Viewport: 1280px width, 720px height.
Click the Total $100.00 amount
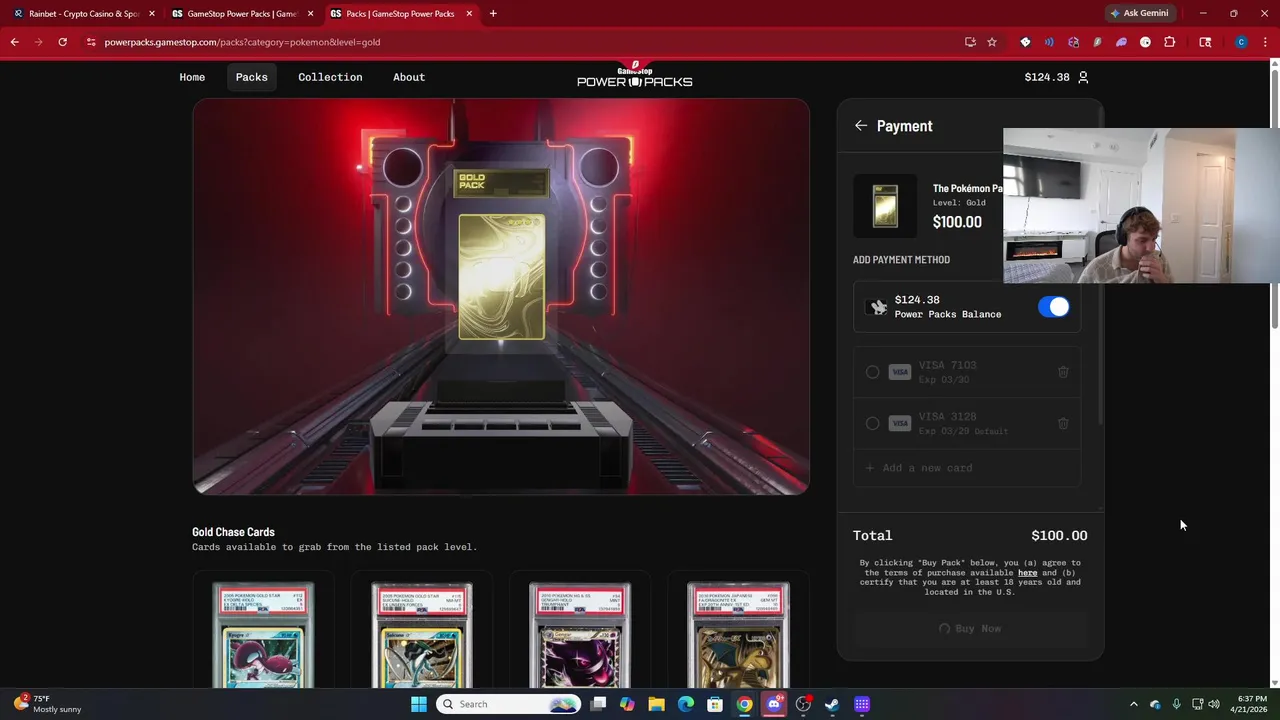(1059, 535)
